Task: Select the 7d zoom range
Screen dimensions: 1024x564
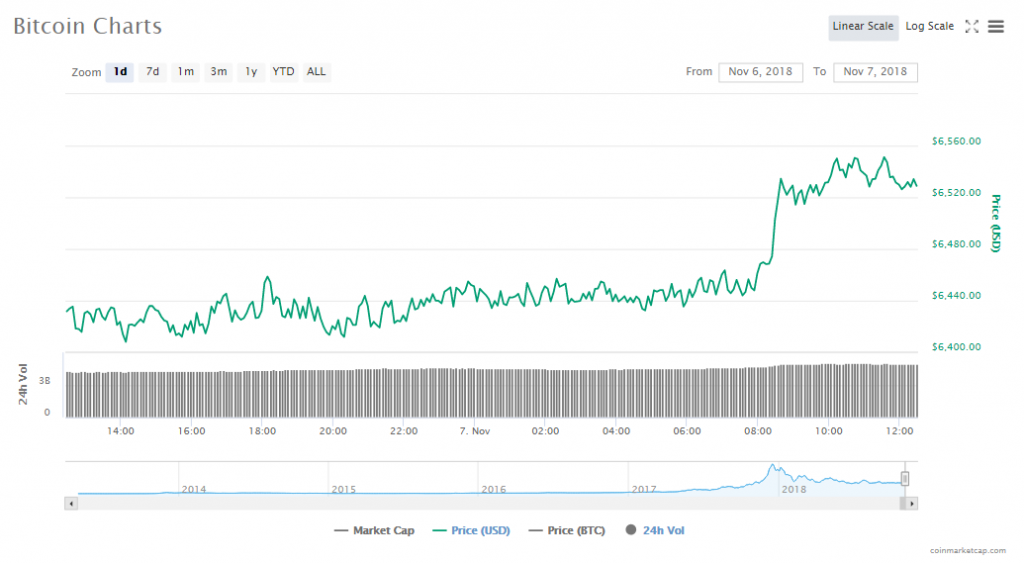Action: [x=152, y=72]
